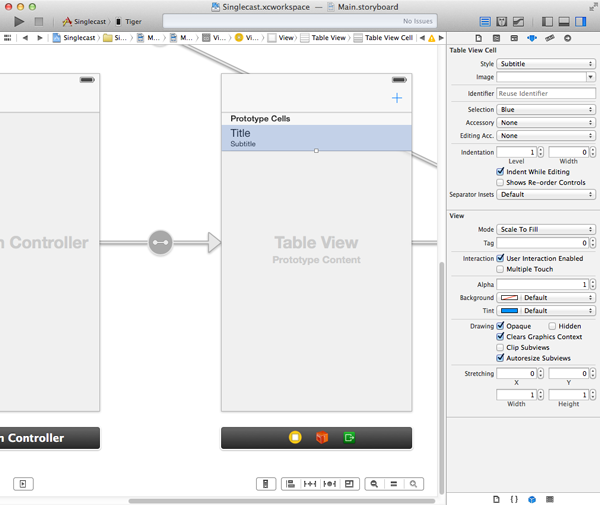The image size is (600, 505).
Task: Toggle the Opaque checkbox
Action: 500,326
